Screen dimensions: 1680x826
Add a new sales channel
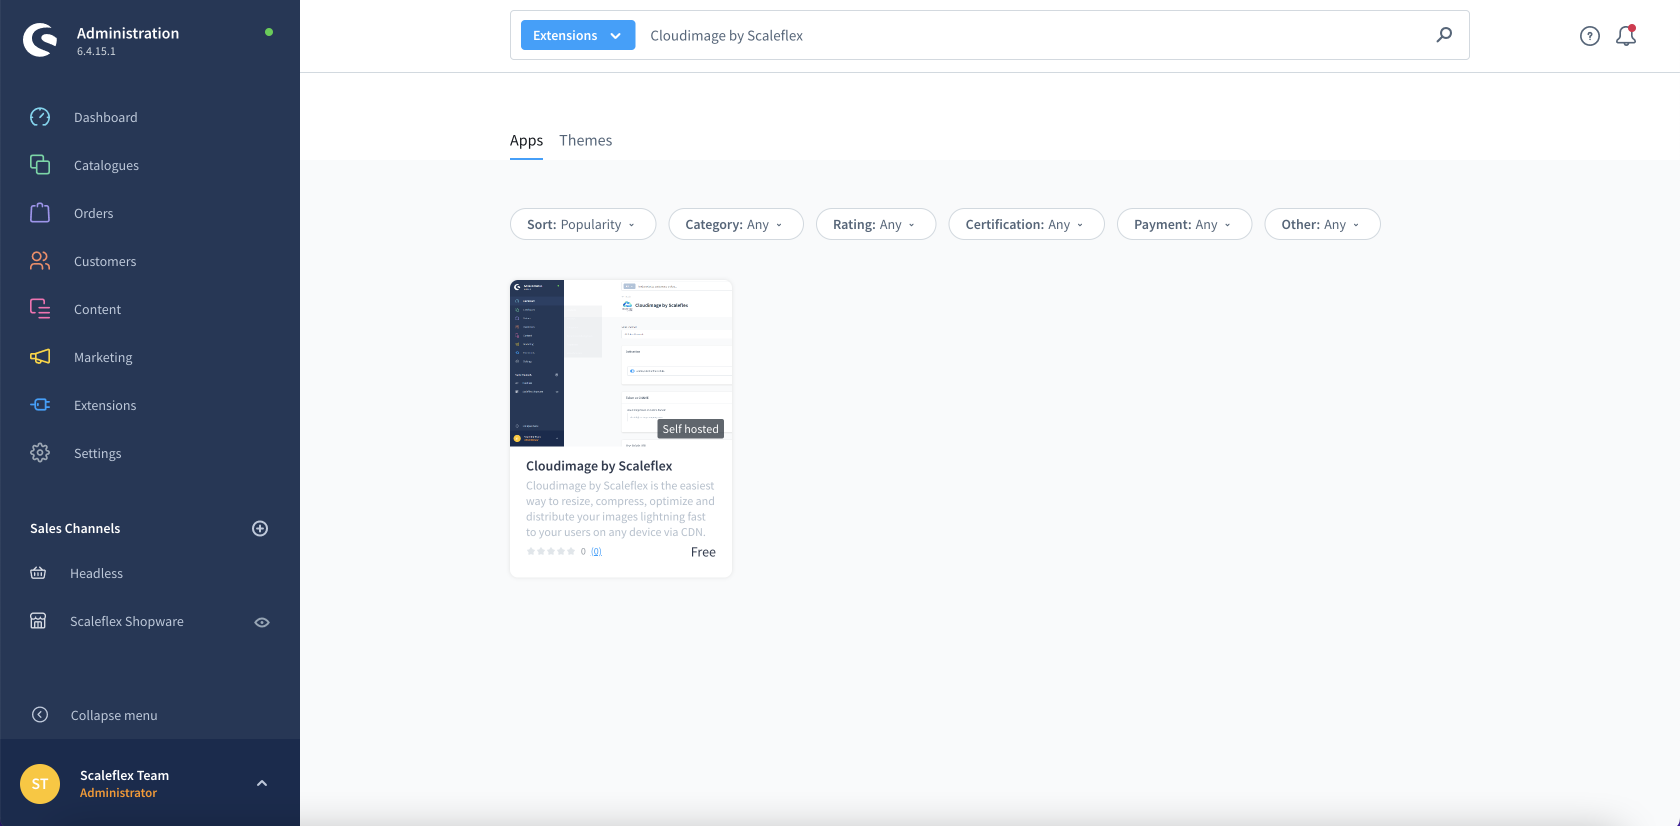(260, 528)
